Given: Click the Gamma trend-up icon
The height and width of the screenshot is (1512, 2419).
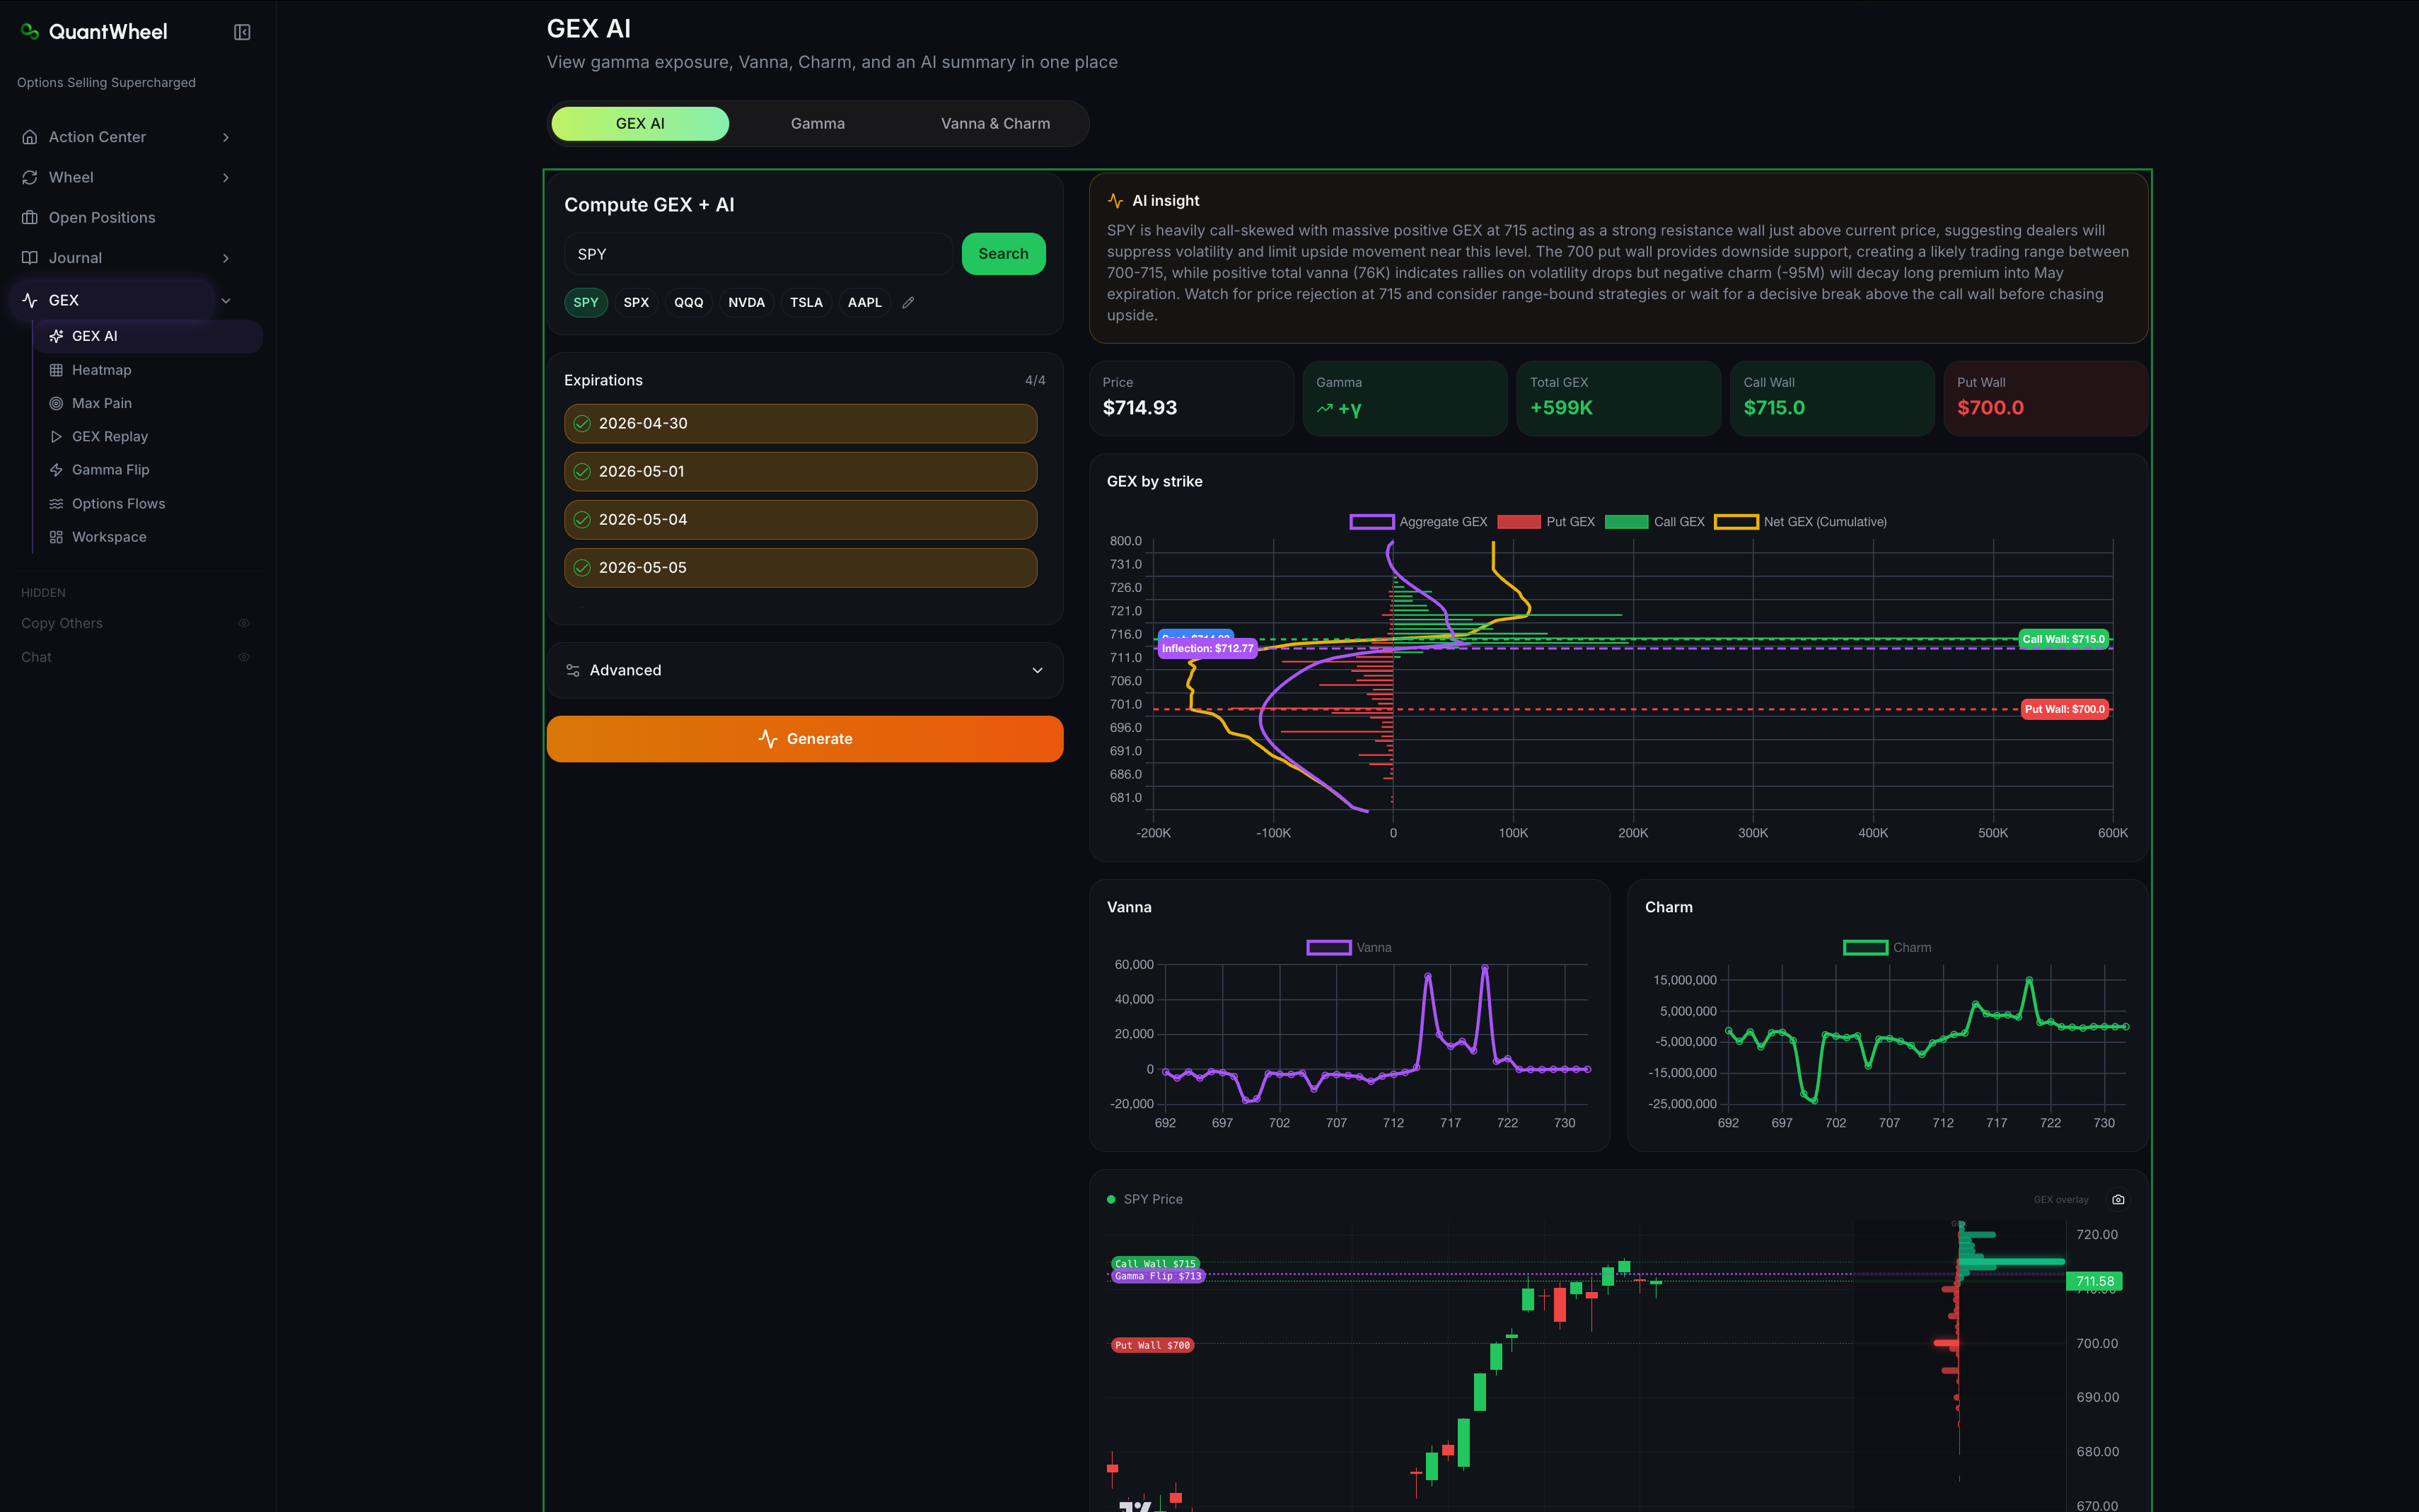Looking at the screenshot, I should [x=1325, y=408].
